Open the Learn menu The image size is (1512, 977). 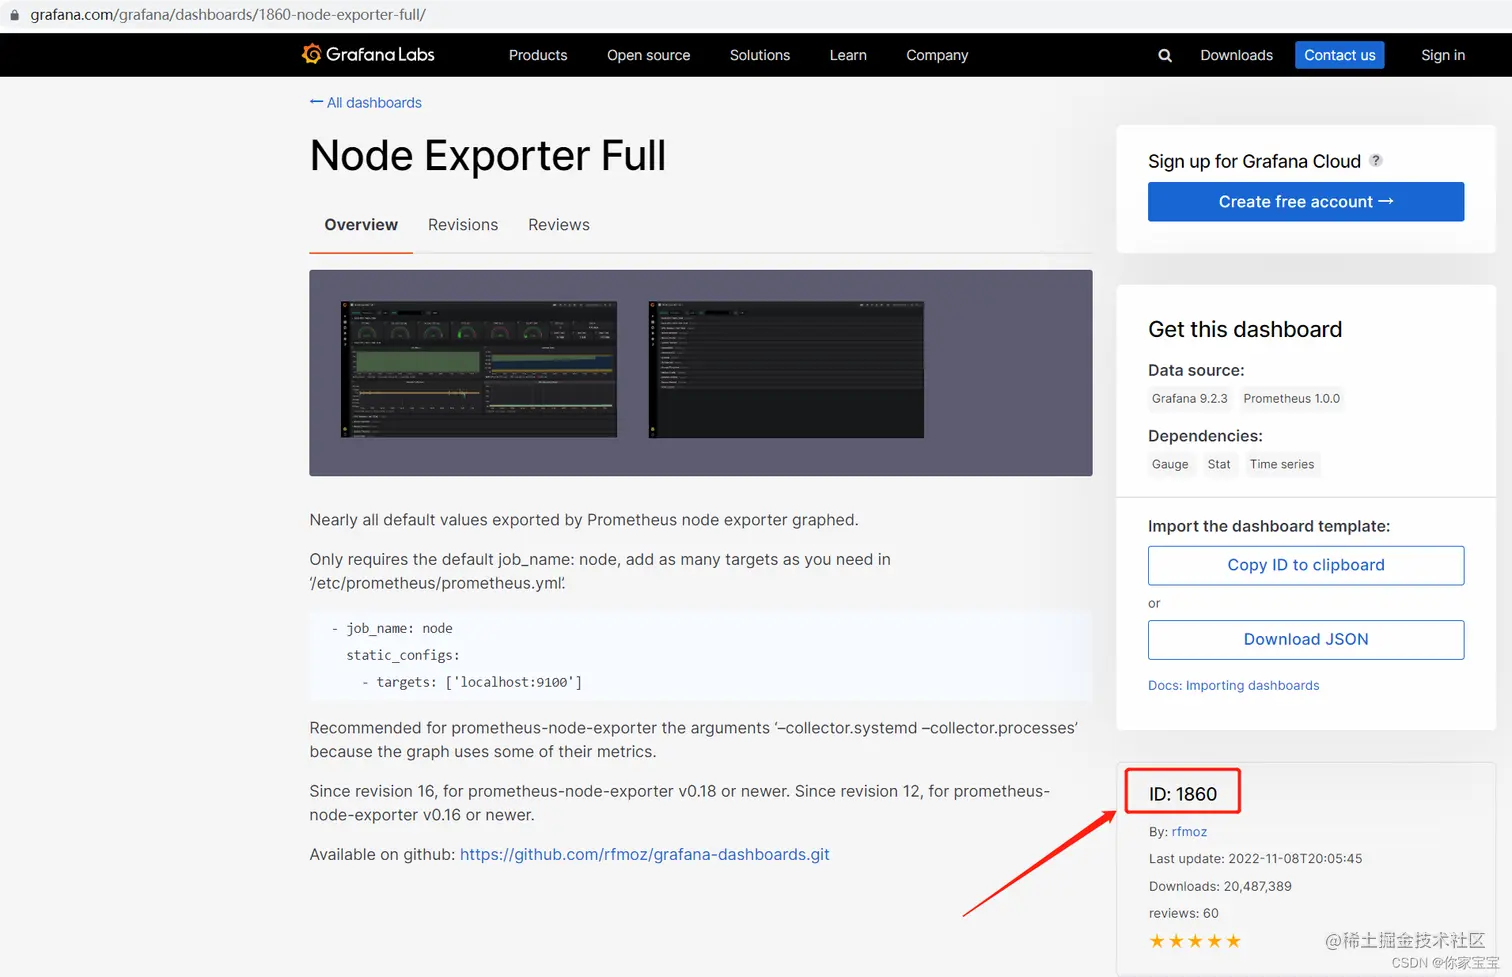(848, 55)
